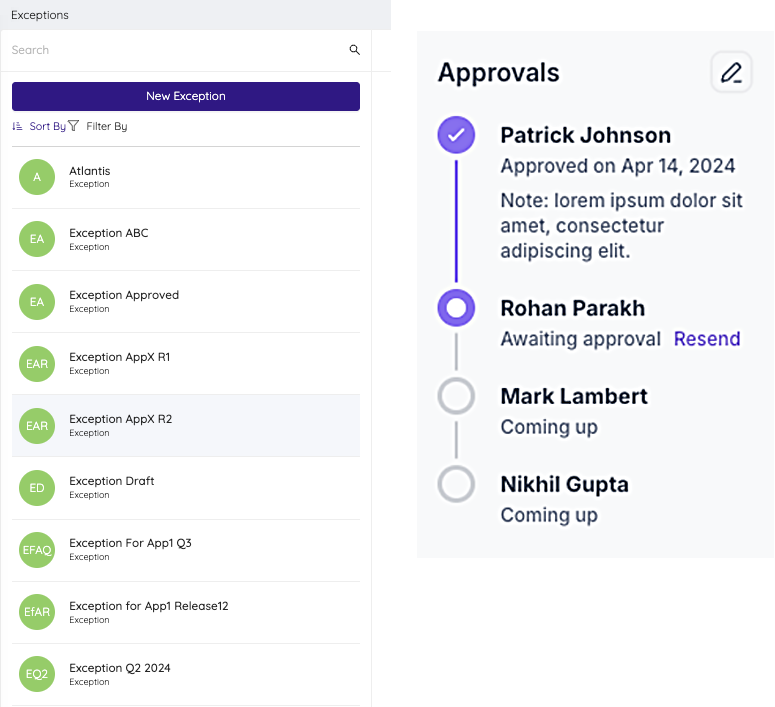Click Nikhil Gupta's pending step circle
The width and height of the screenshot is (775, 707).
456,484
